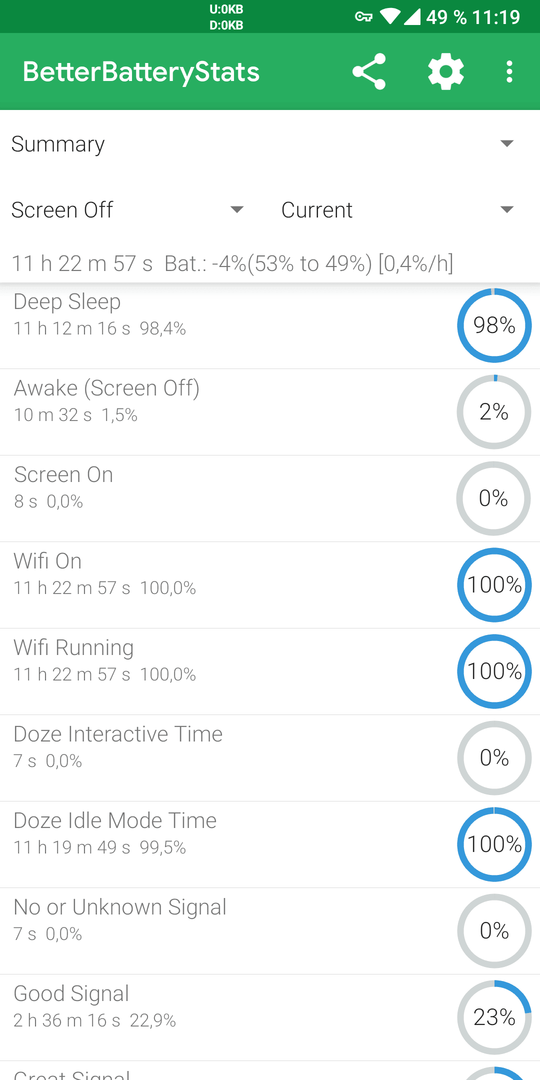Screen dimensions: 540x1080
Task: Tap the Awake (Screen Off) 2% gauge
Action: (x=494, y=412)
